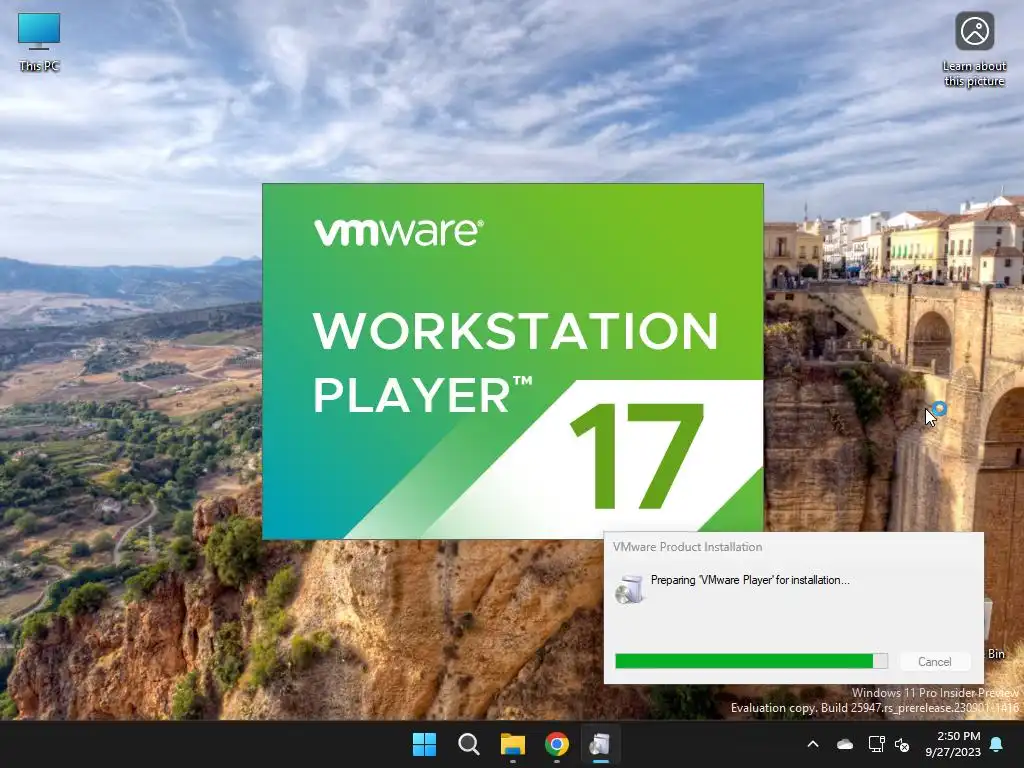Show hidden system tray icons

(x=813, y=744)
